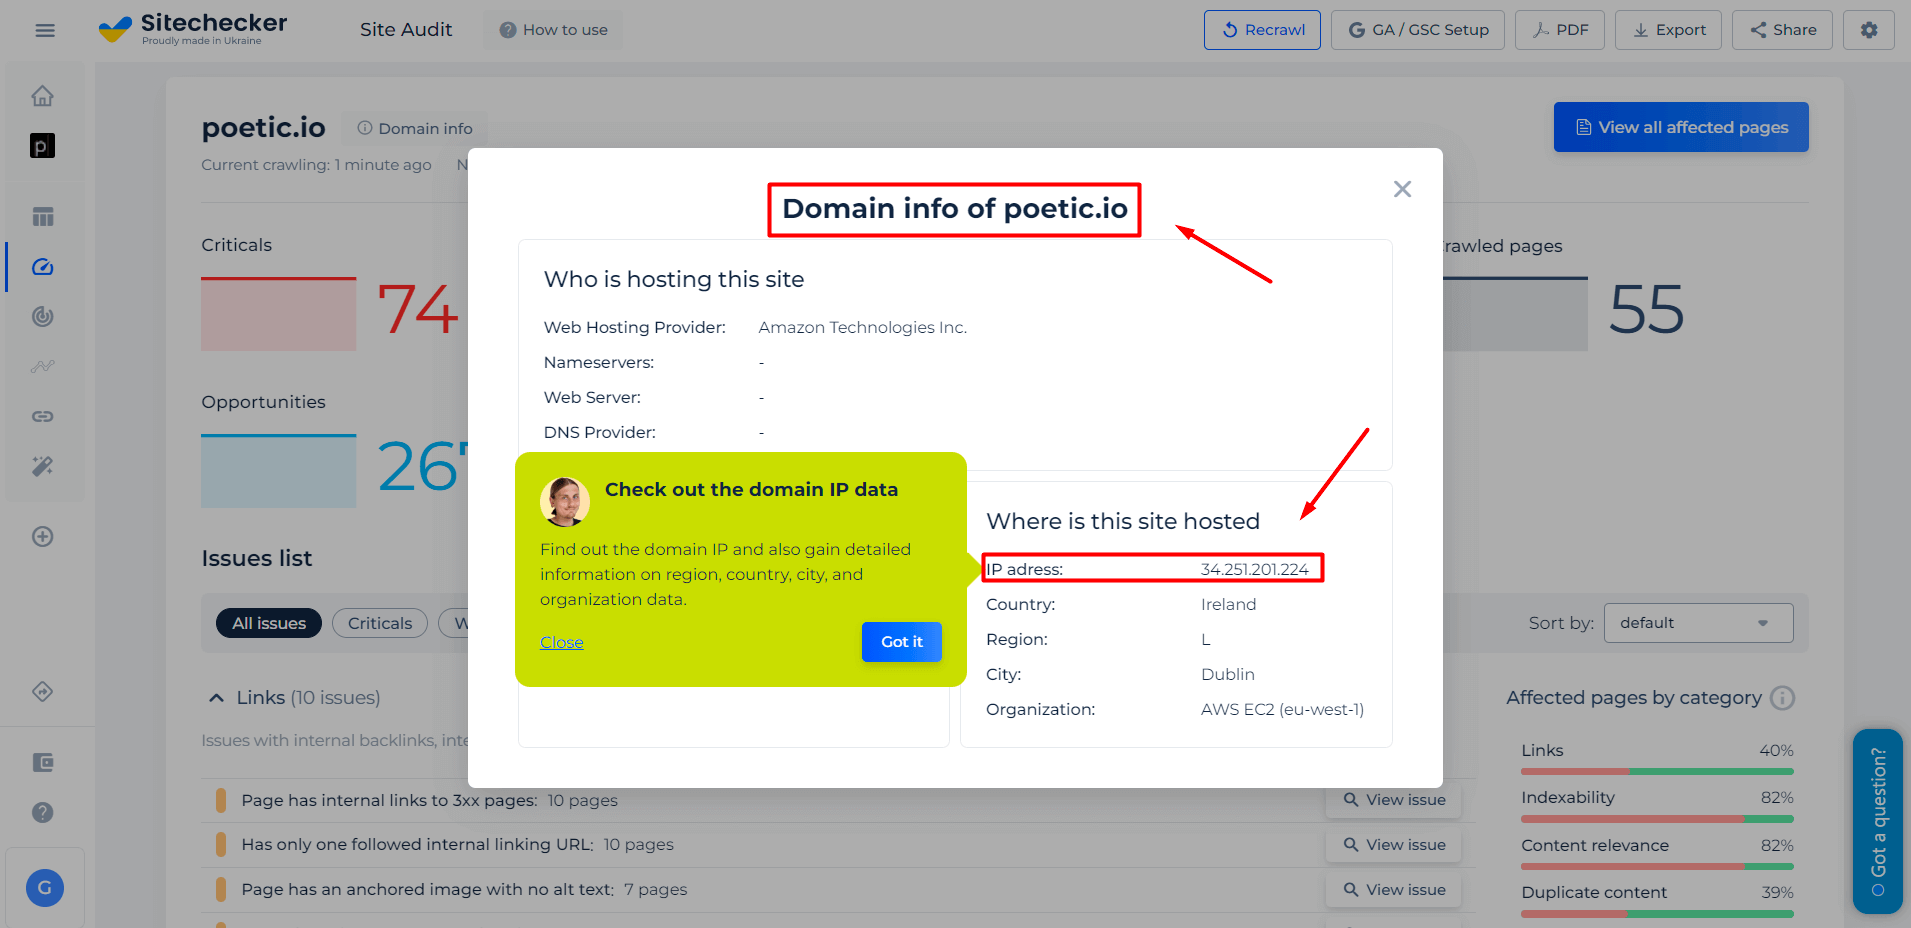Screen dimensions: 1911x928
Task: Click the Indexability category progress bar
Action: 1657,819
